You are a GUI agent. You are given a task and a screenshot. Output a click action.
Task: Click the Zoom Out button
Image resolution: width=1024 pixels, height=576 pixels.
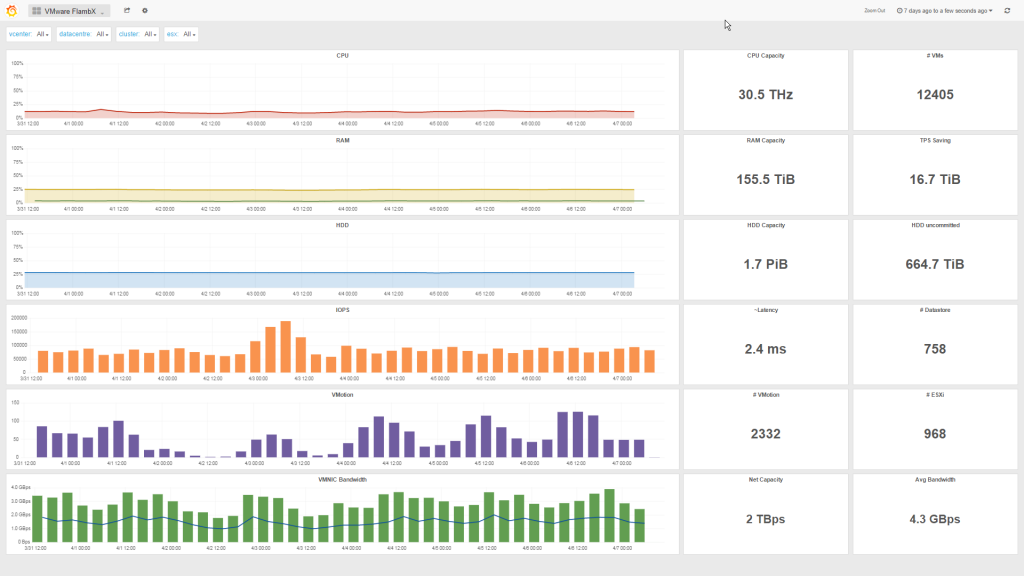(875, 10)
